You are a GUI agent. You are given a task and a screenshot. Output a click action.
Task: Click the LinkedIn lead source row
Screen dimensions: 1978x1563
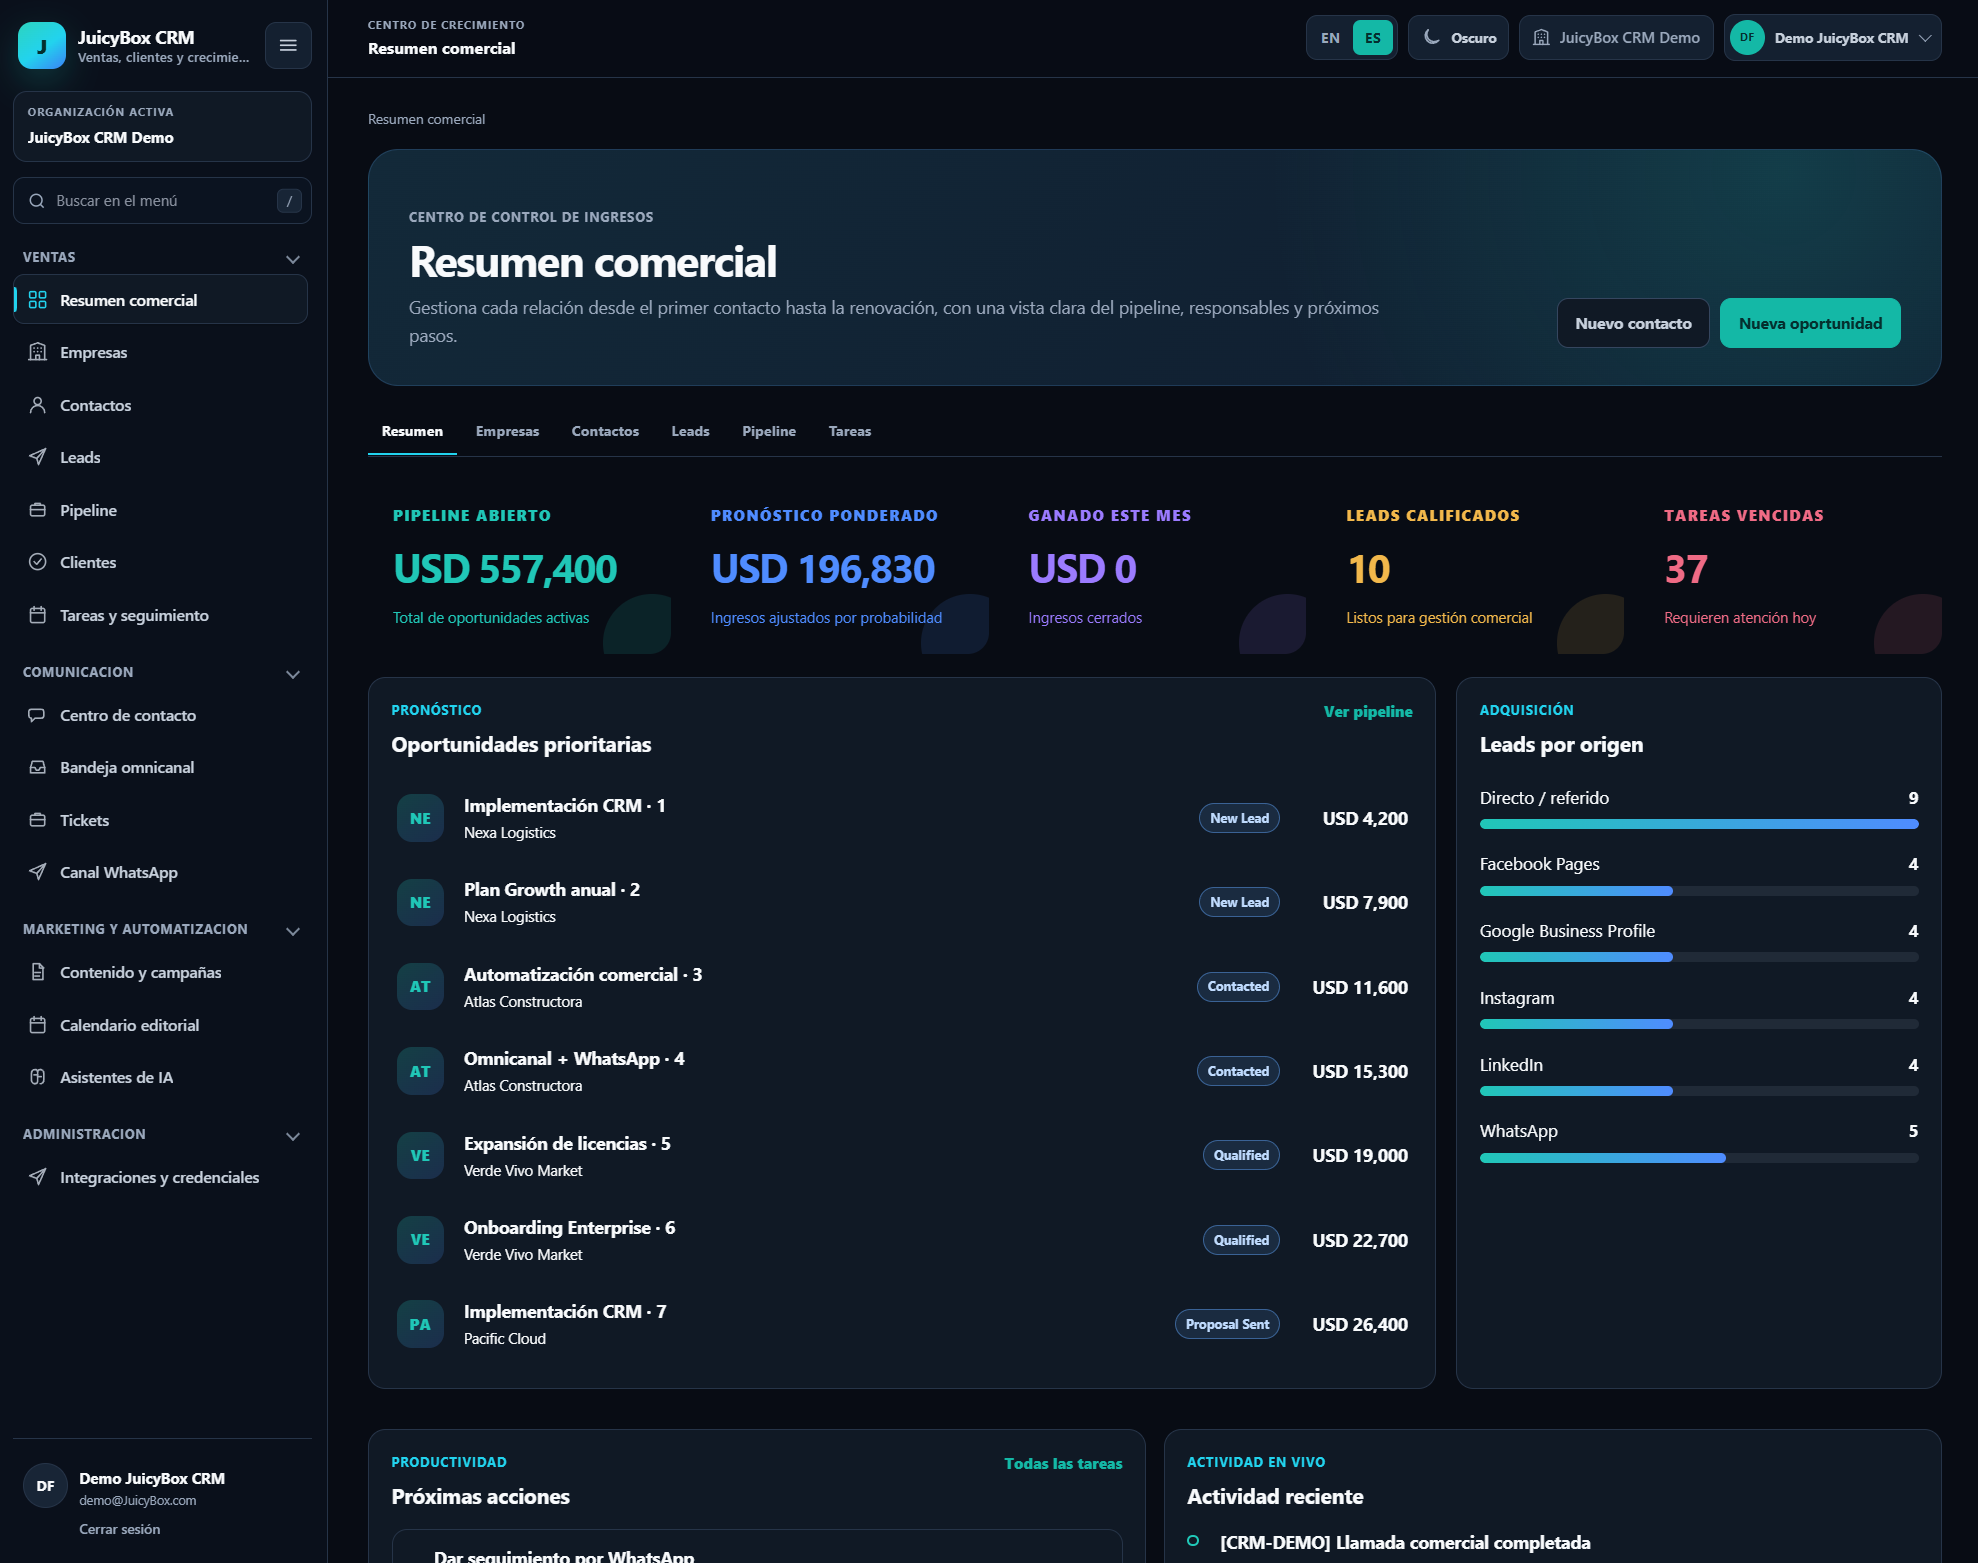pos(1699,1076)
